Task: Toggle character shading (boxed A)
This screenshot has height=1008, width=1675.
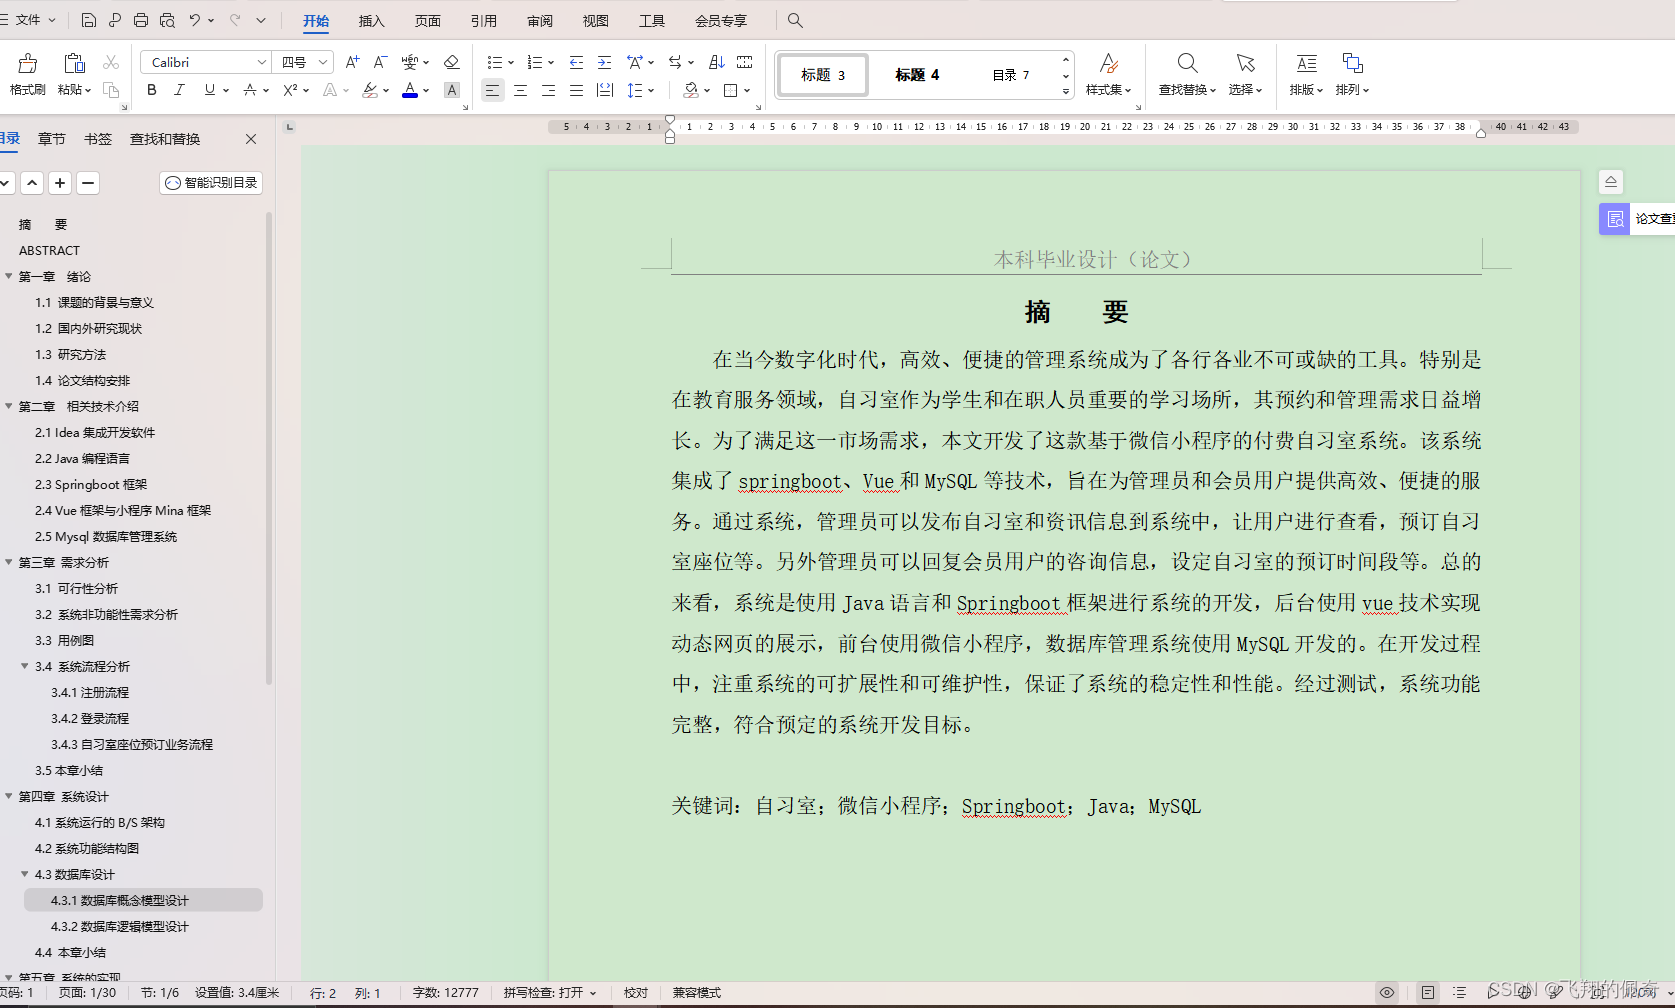Action: point(452,90)
